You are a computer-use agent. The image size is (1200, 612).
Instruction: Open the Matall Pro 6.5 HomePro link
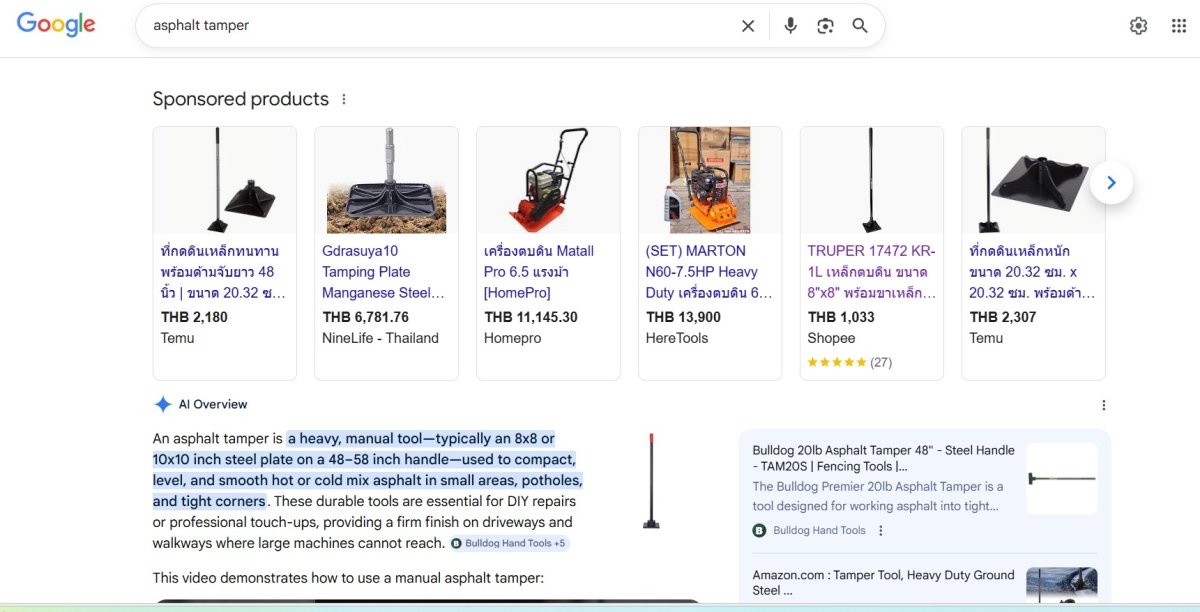click(x=540, y=272)
